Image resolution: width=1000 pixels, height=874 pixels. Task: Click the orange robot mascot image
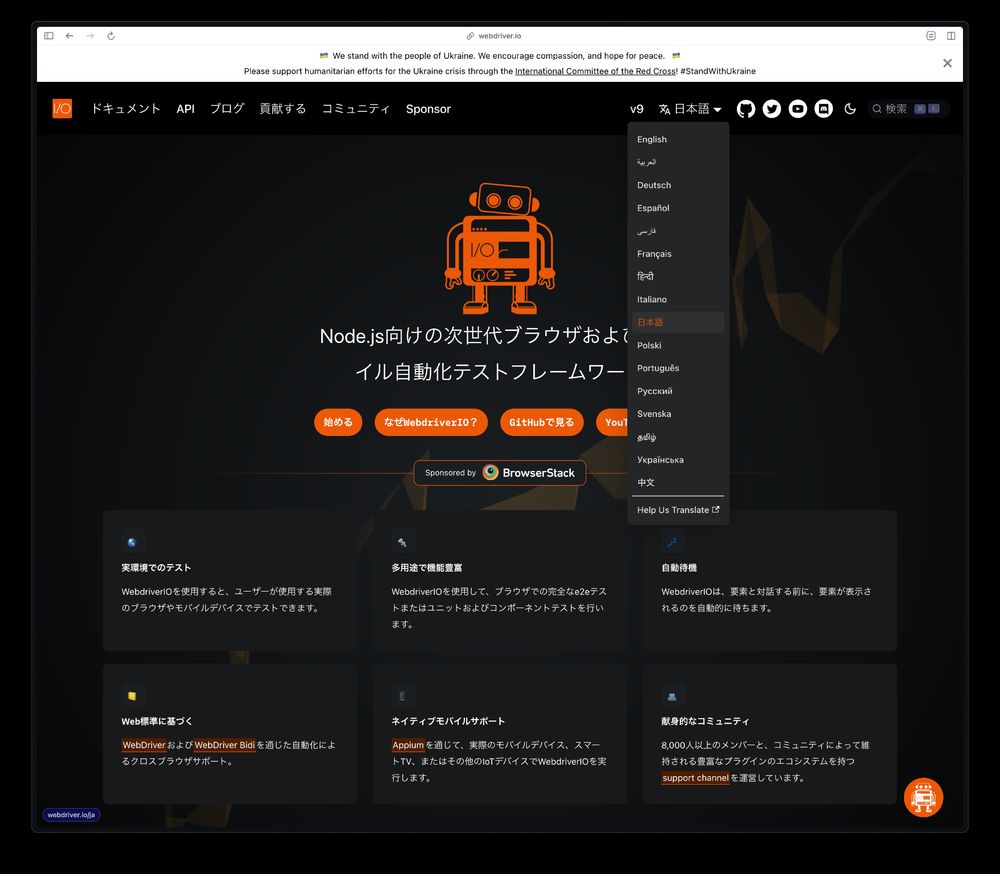point(500,248)
